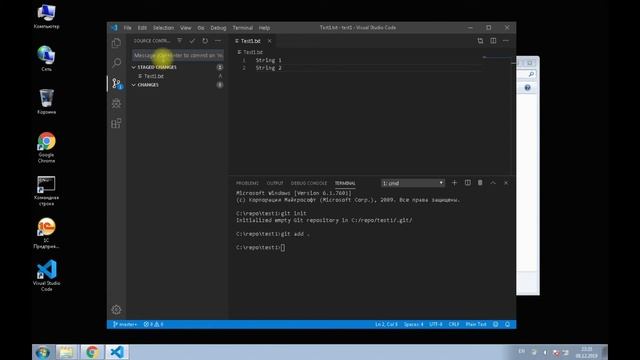Split the terminal

[468, 183]
